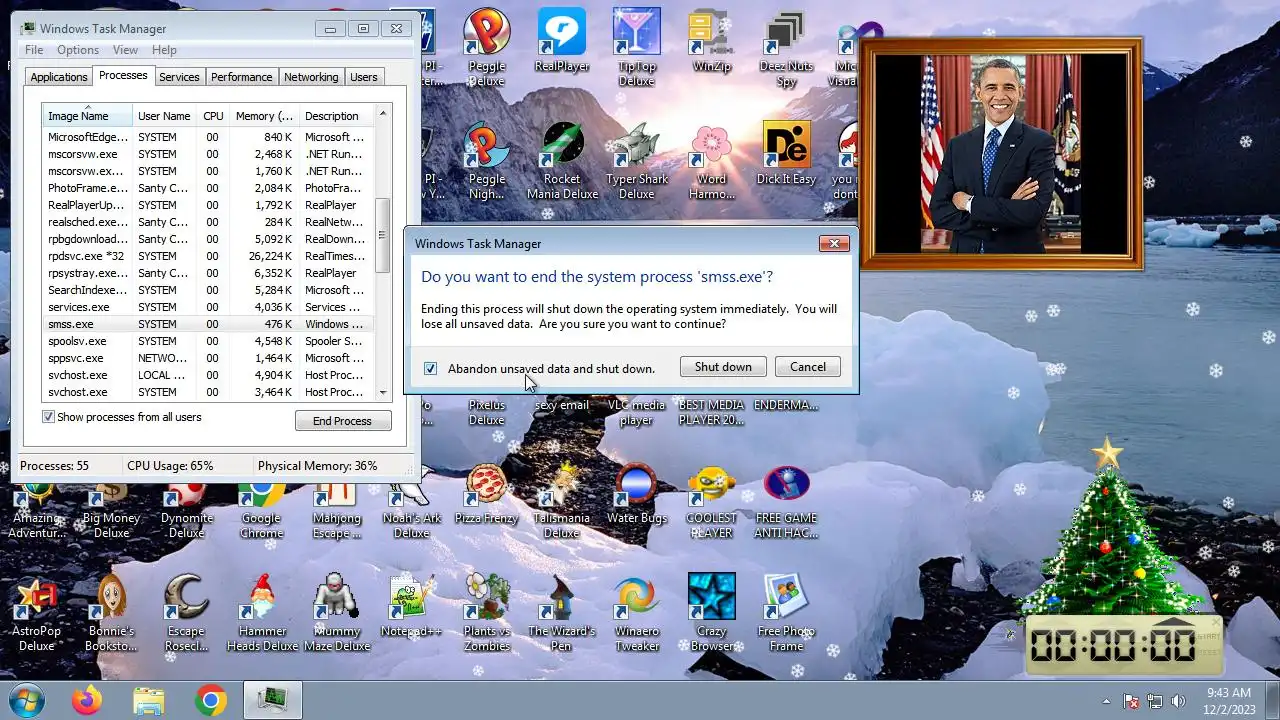Select the spoolsv.exe process row
1280x720 pixels.
[208, 341]
